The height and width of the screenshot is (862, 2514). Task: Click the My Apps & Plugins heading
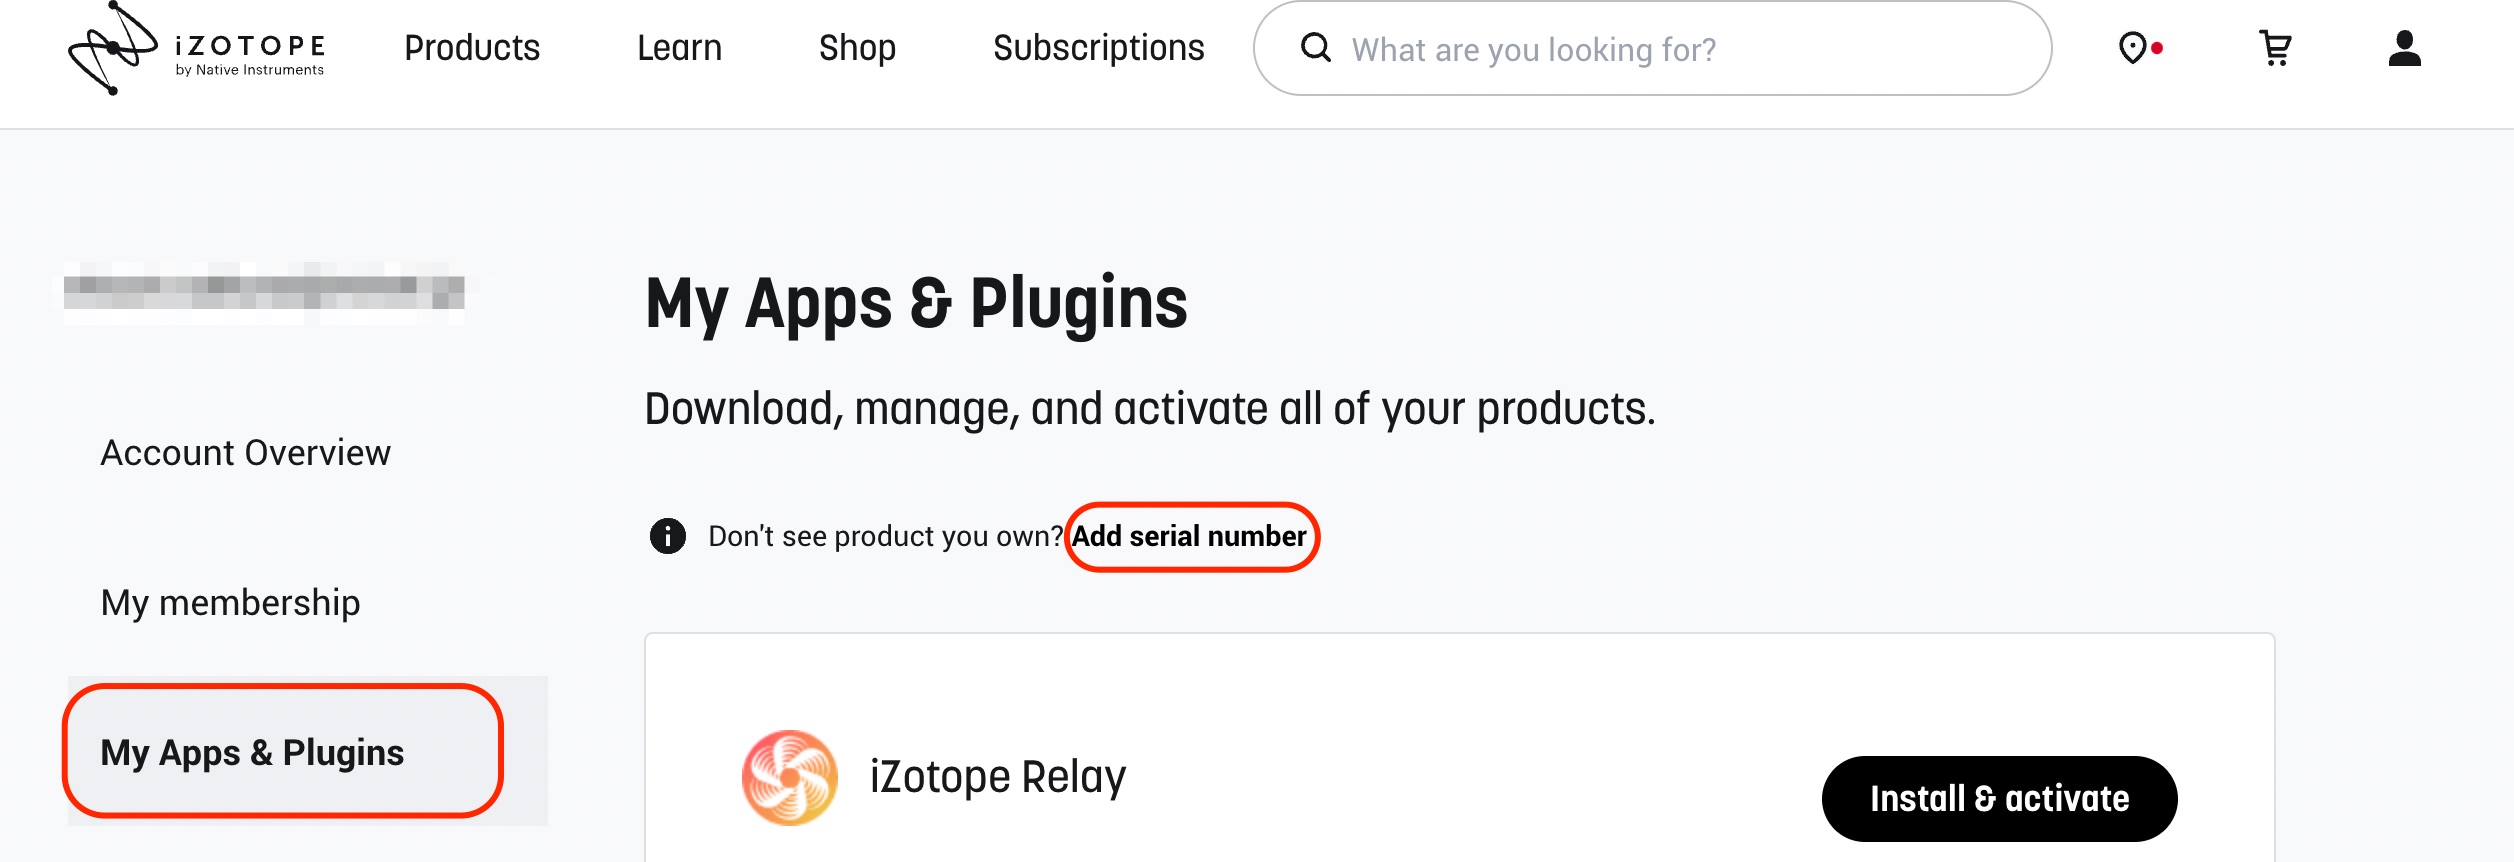pos(916,304)
